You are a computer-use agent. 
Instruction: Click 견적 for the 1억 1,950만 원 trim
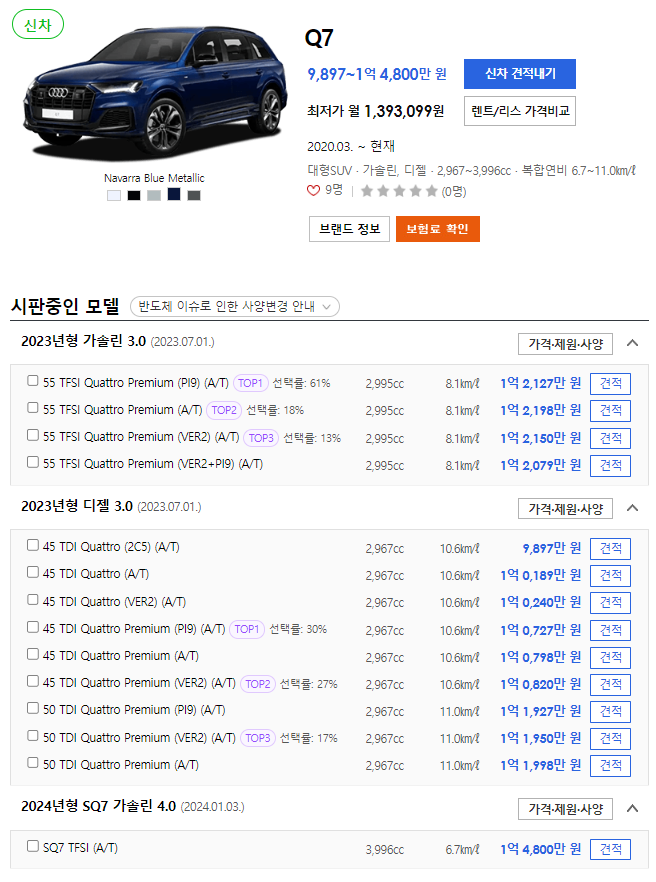(x=610, y=739)
